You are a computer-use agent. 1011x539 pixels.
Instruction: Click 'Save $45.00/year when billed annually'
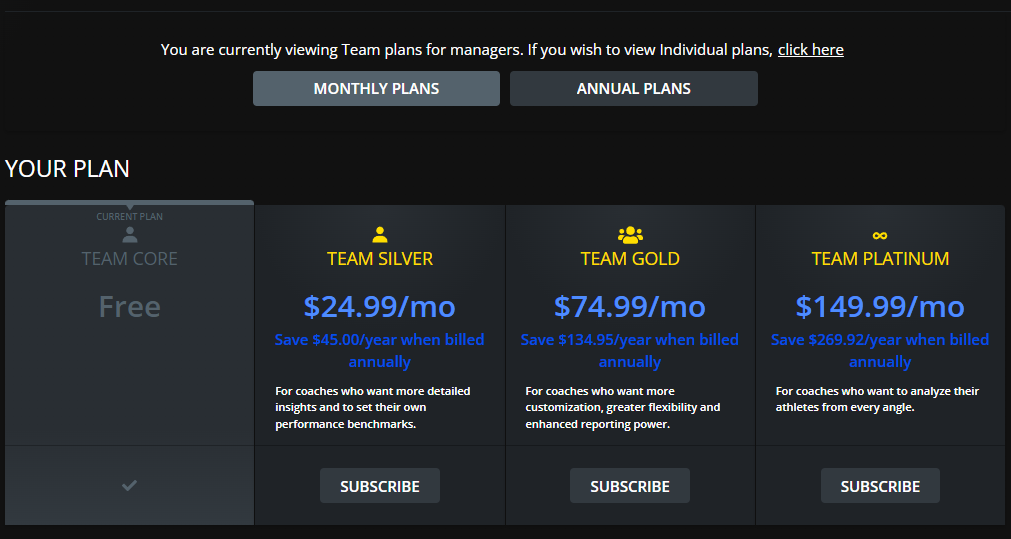click(x=380, y=351)
